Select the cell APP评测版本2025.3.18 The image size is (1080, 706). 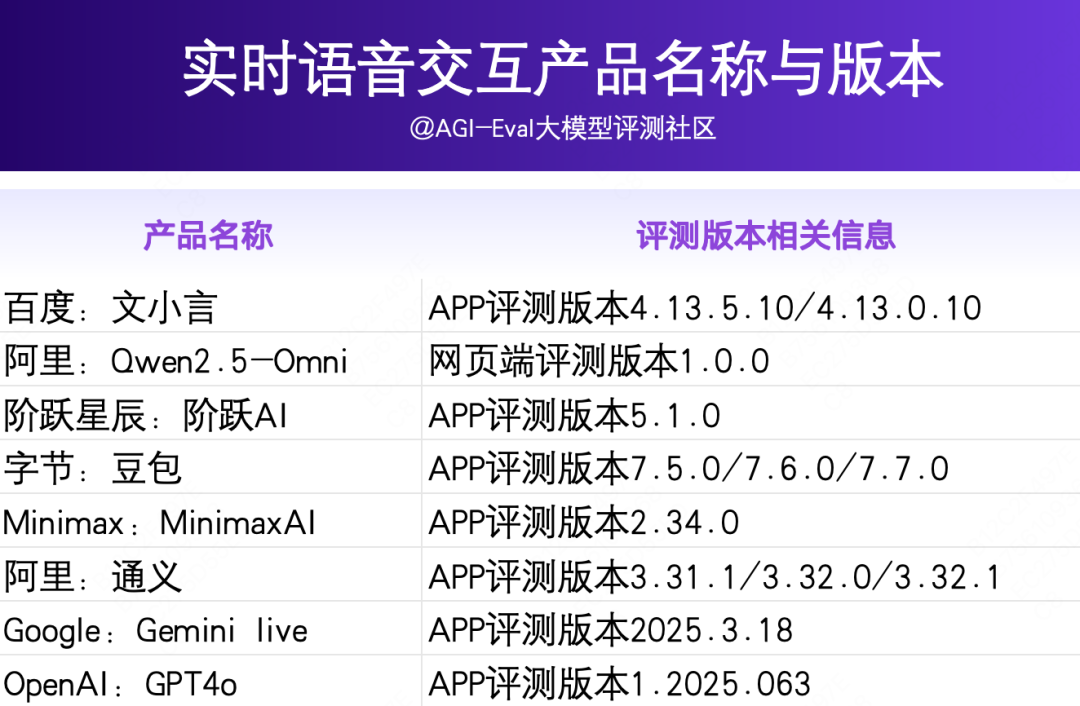point(751,628)
